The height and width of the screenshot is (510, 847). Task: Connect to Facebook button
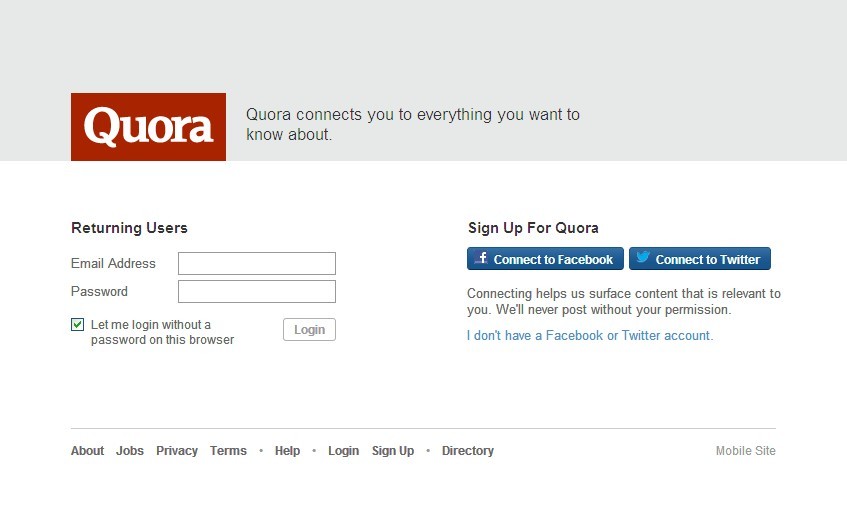[x=545, y=259]
